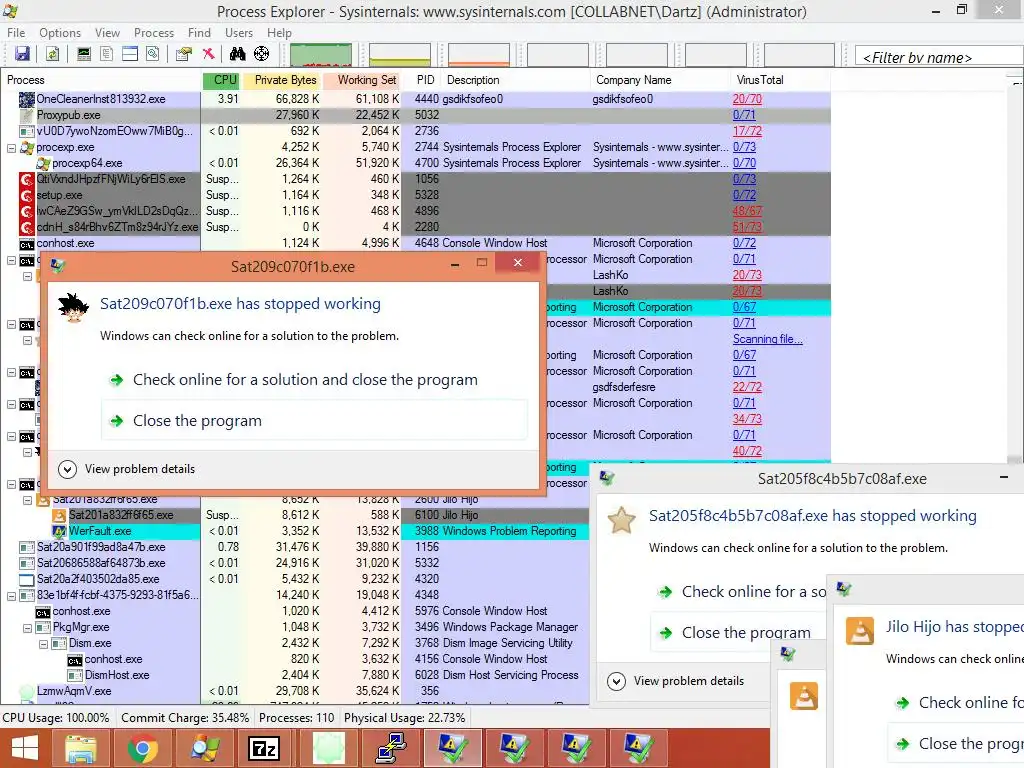
Task: Click Close the program in the Sat205f8c4b5b7c08af.exe dialog
Action: click(x=738, y=633)
